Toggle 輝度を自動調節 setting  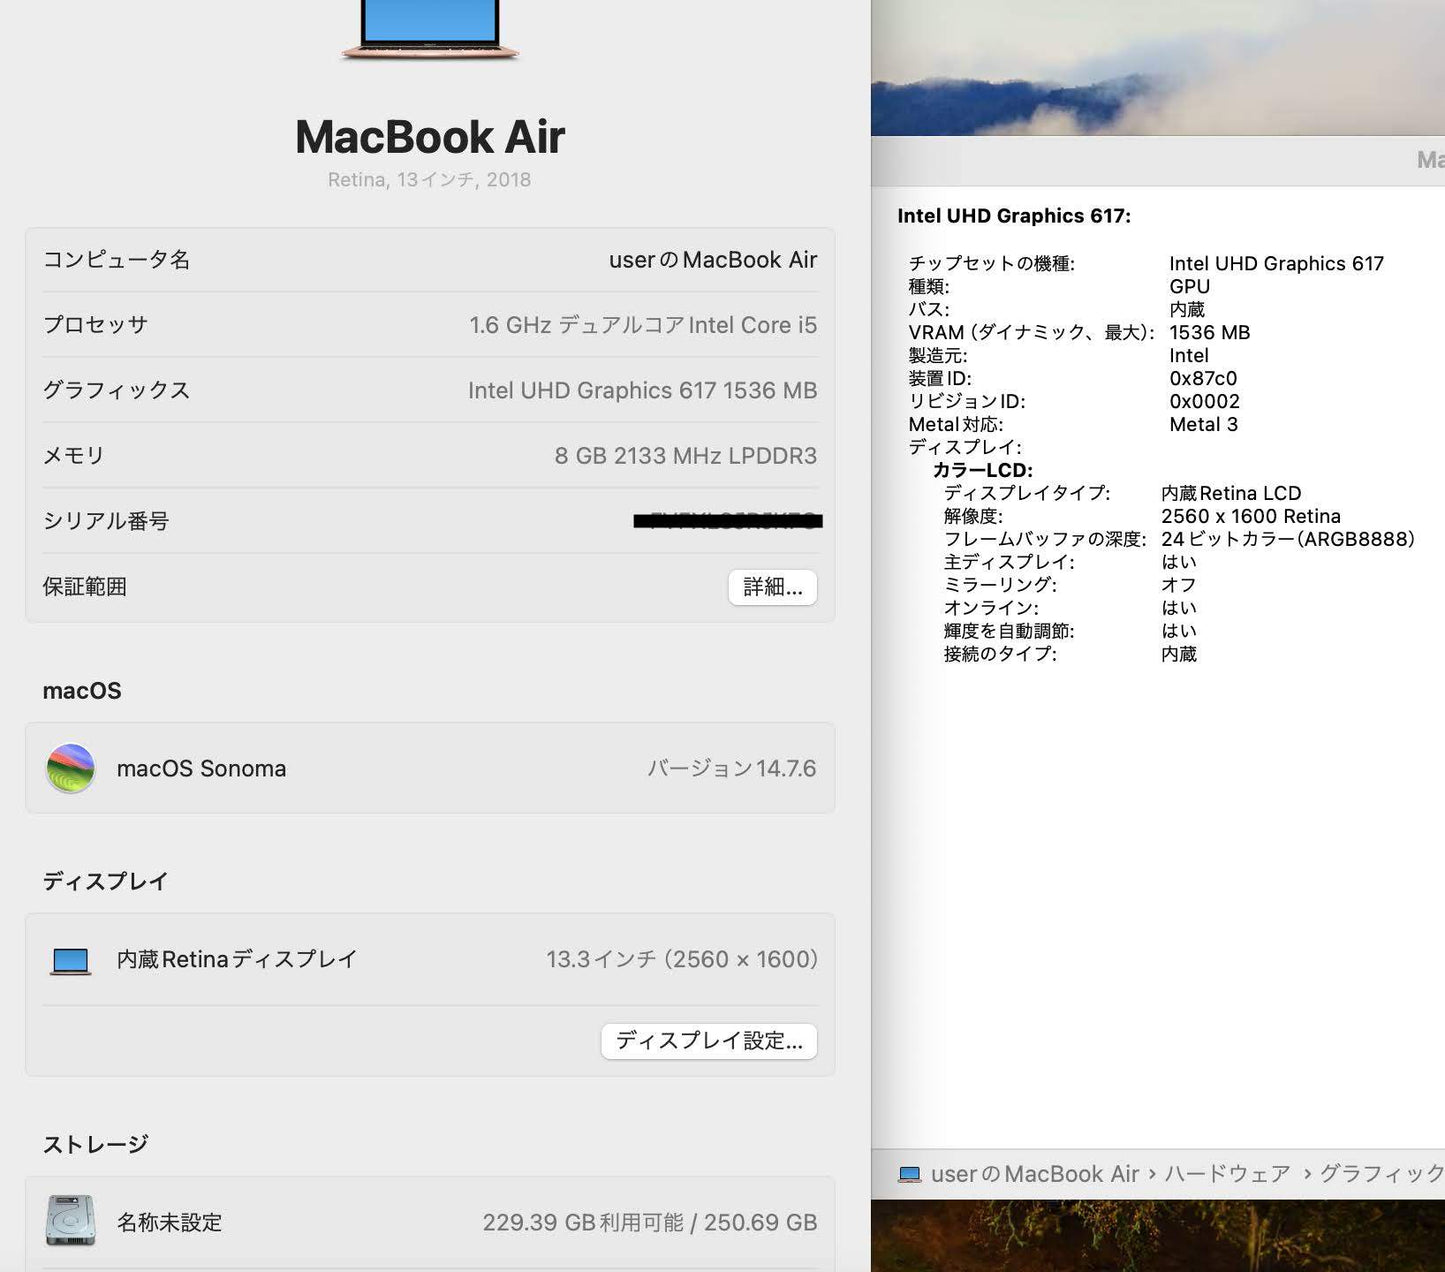tap(1010, 631)
